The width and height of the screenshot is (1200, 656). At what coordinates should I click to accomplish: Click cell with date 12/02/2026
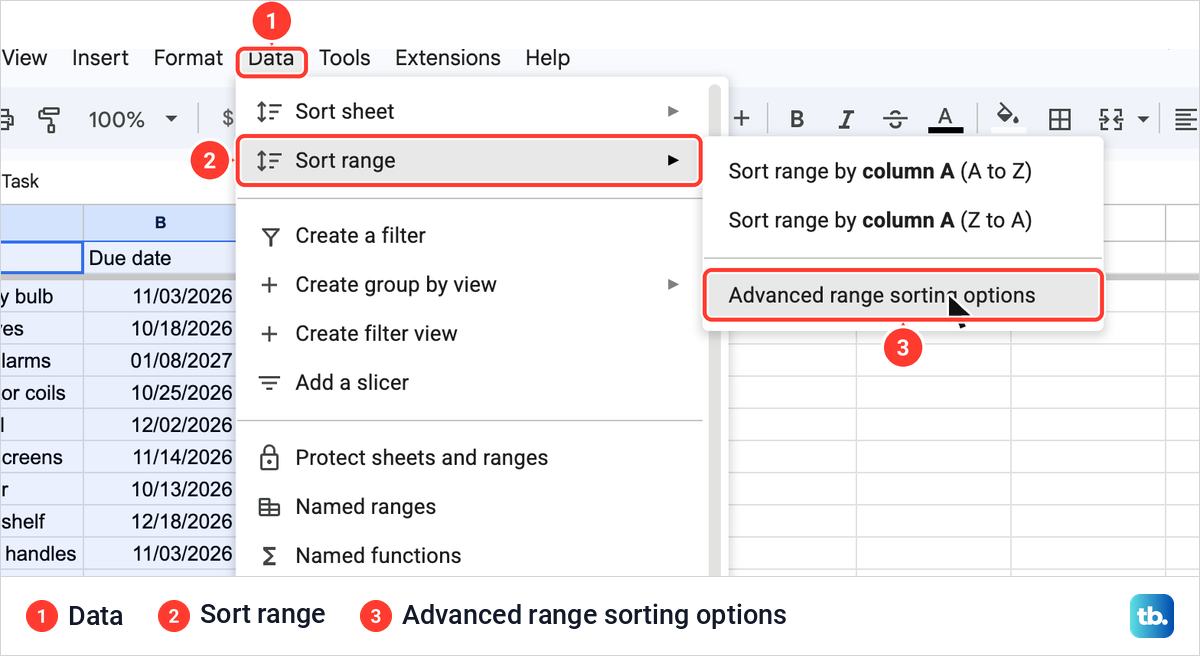point(160,425)
